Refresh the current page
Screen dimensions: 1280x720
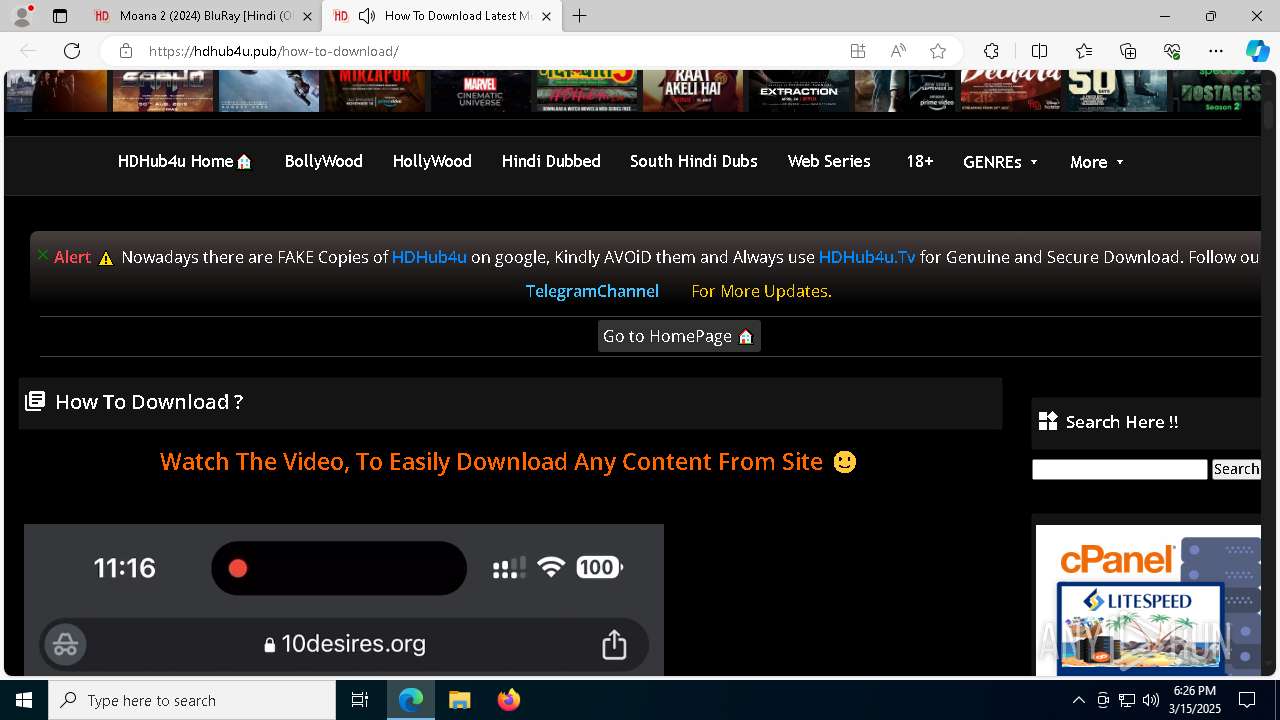pos(72,51)
